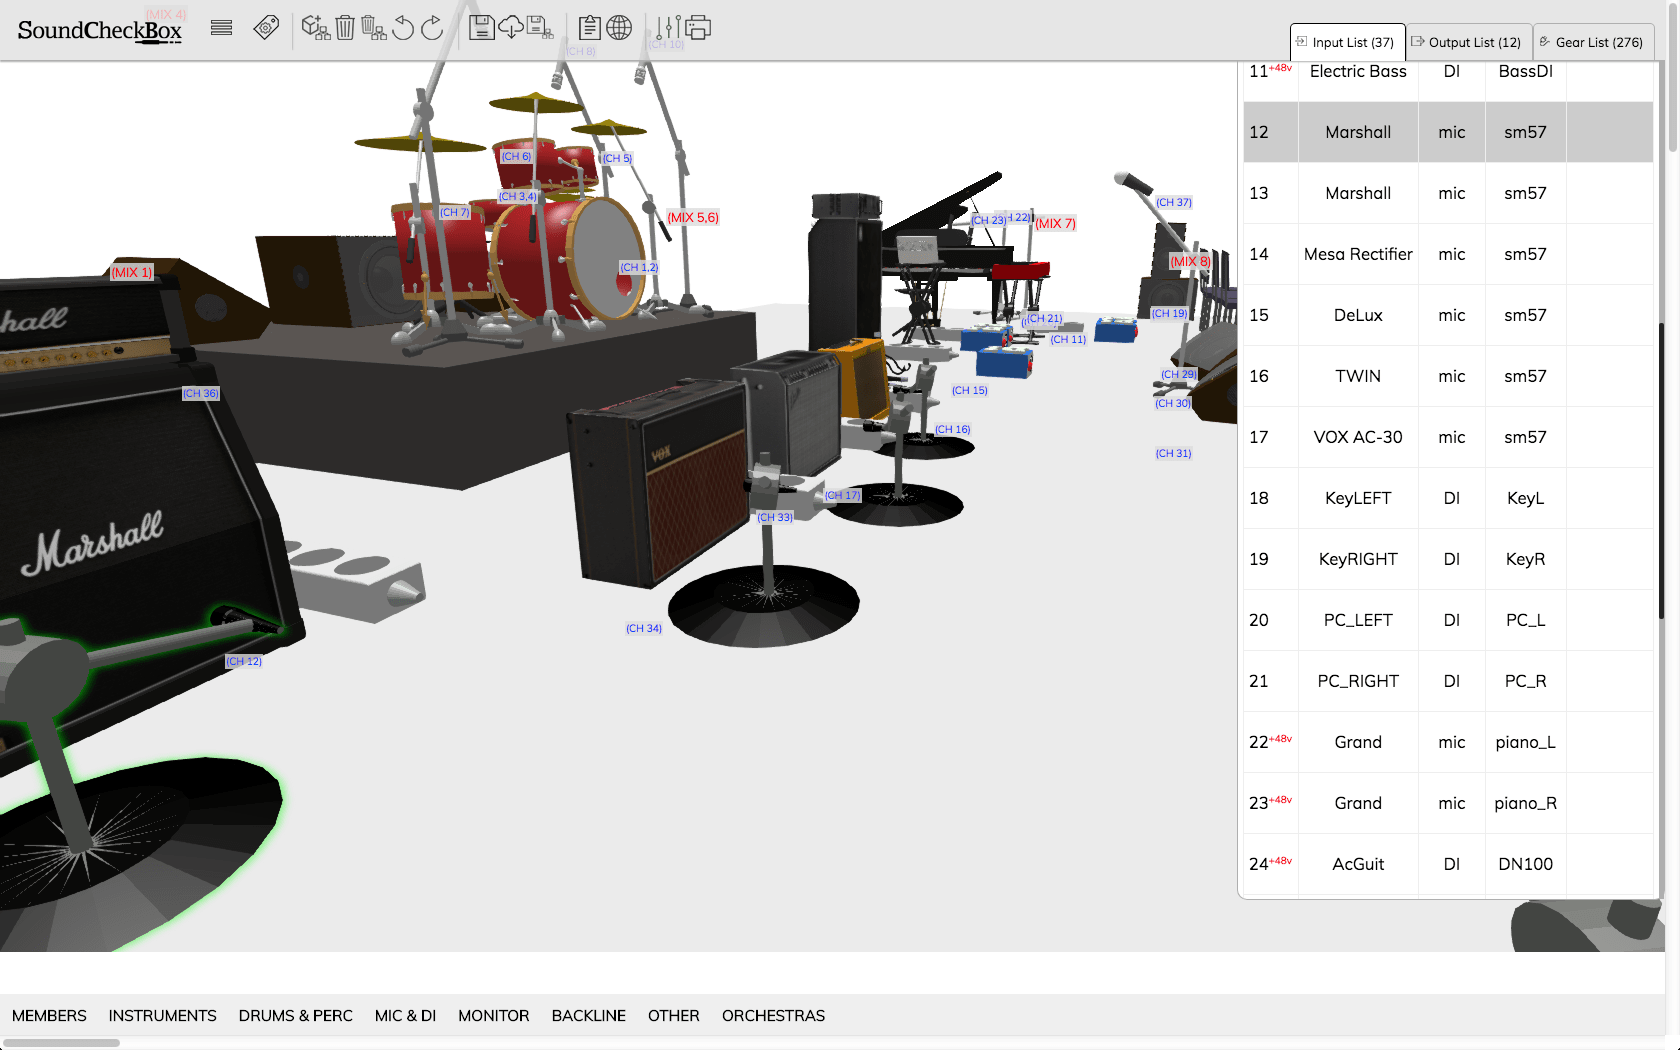Print the stage plot

click(698, 28)
